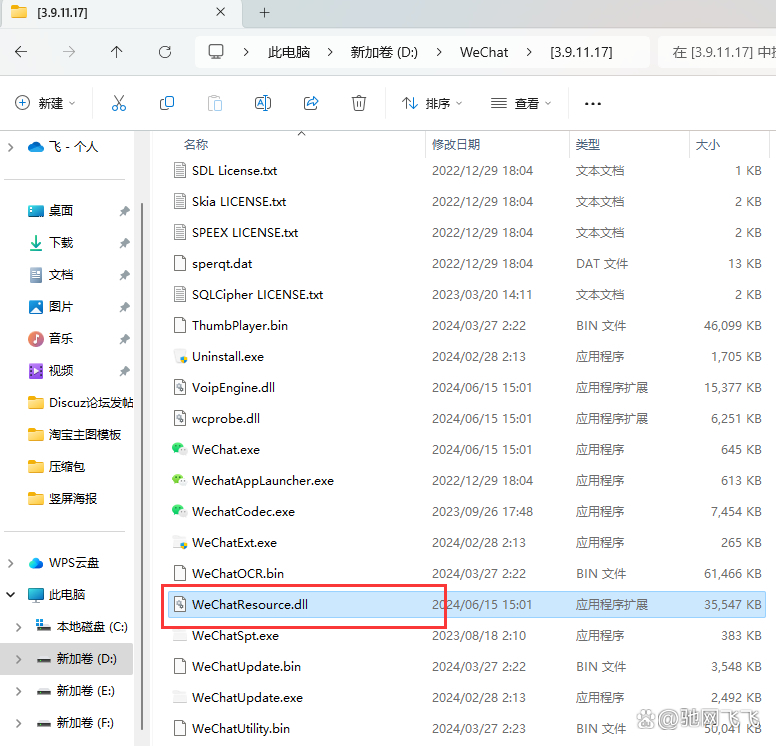Click the ThumbPlayer.bin file icon

(180, 325)
